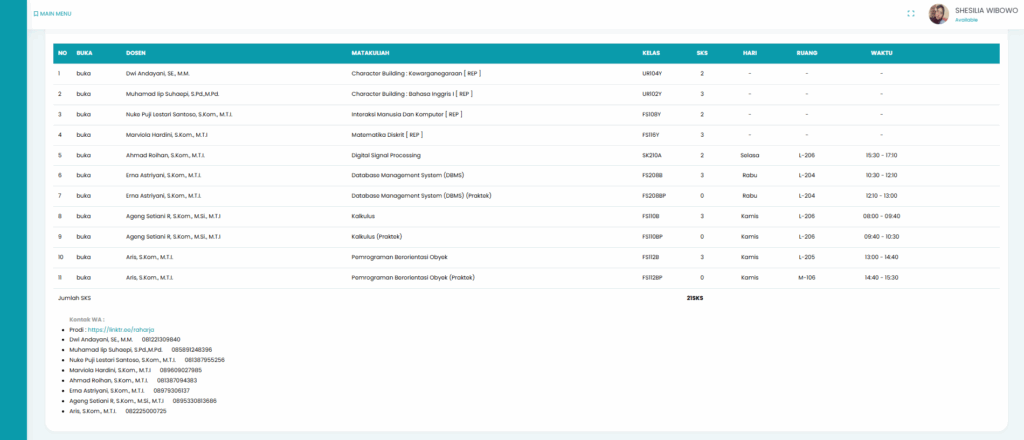Click Shesilia Wibowo's profile avatar
Screen dimensions: 1024x440
click(x=938, y=14)
